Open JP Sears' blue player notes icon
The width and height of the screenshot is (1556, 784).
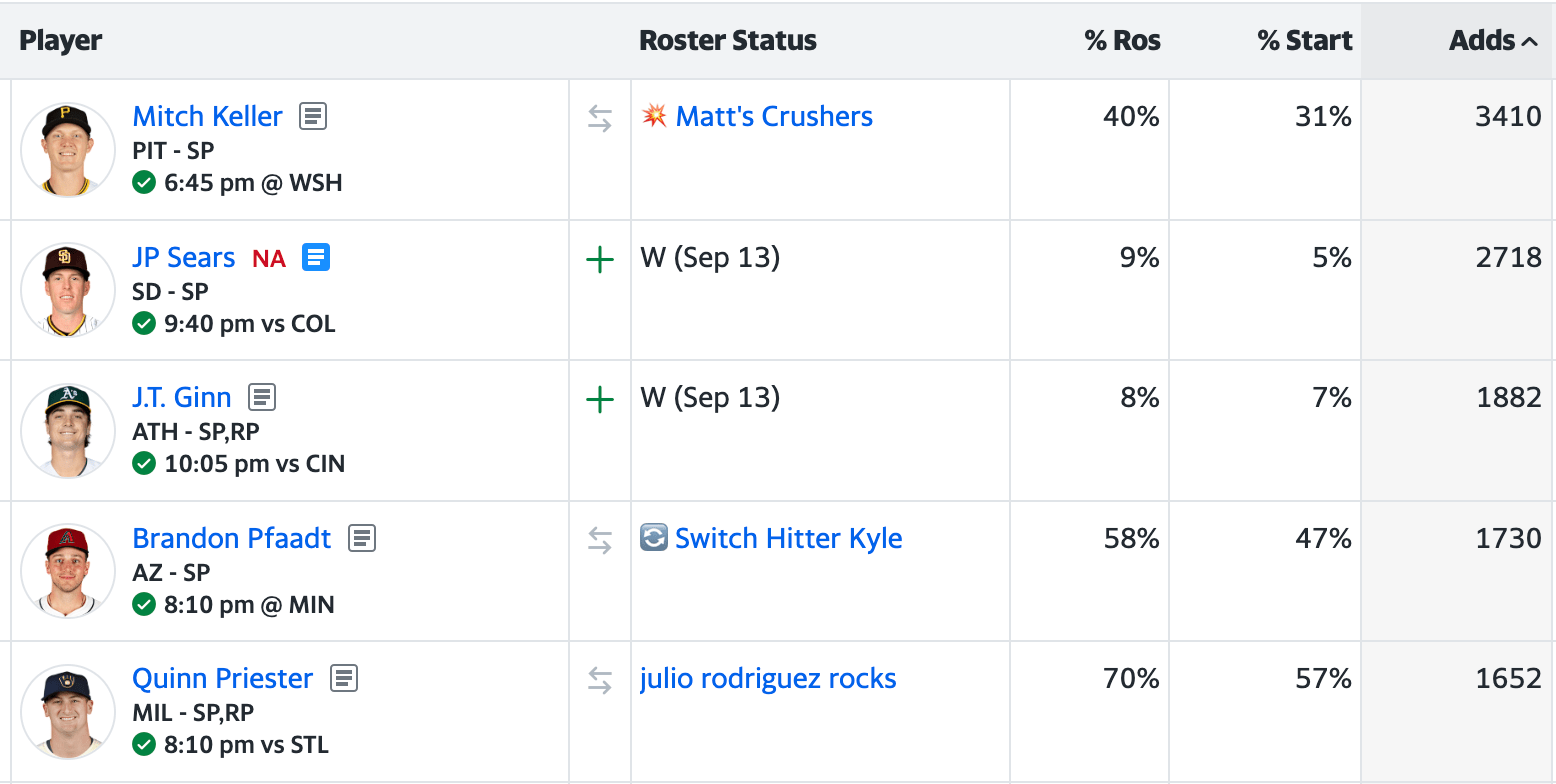click(316, 258)
